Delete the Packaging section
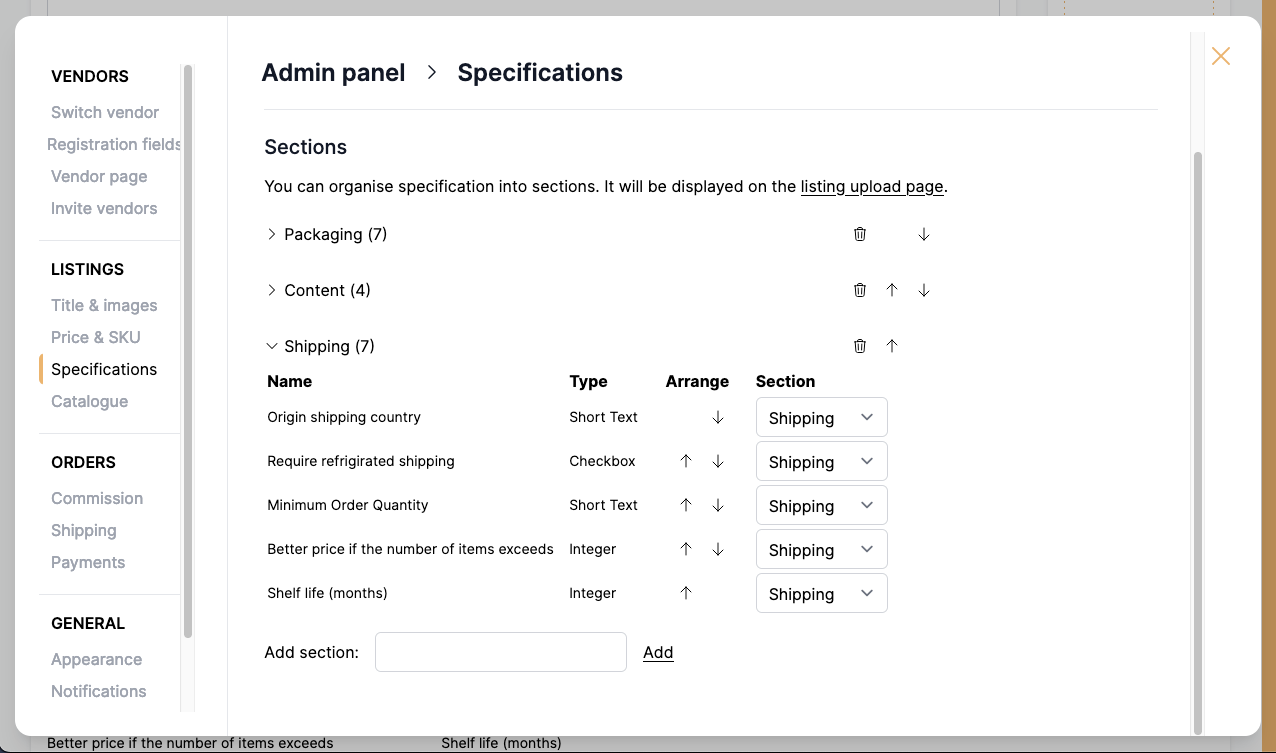 click(860, 233)
